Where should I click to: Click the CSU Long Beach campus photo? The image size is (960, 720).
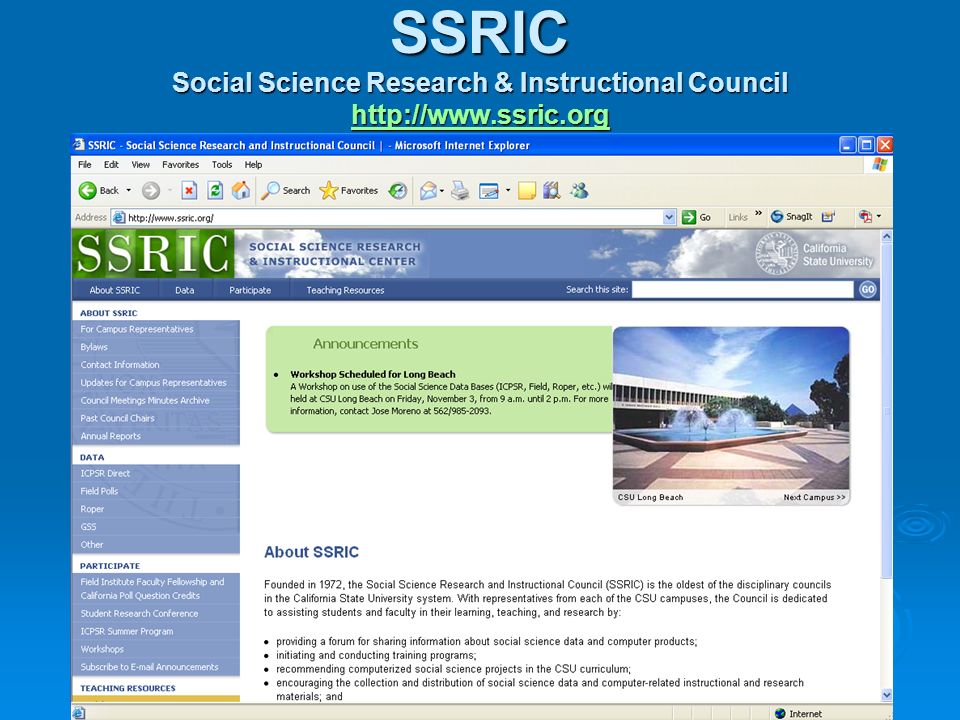click(731, 408)
